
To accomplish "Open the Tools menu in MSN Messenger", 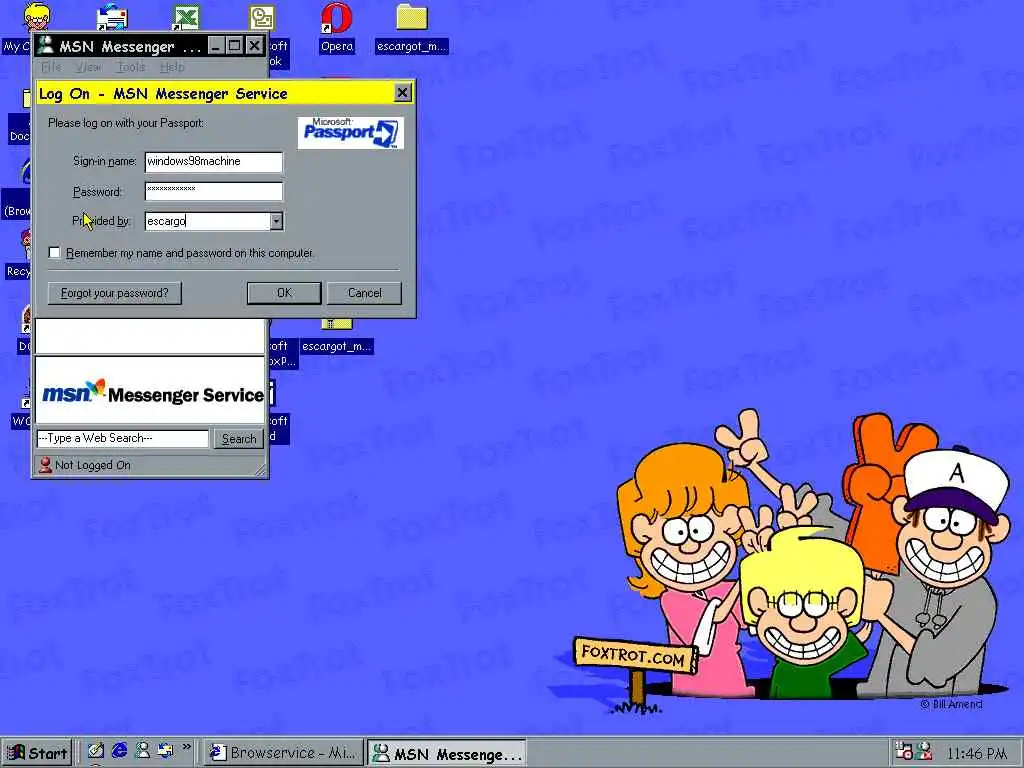I will pyautogui.click(x=131, y=67).
